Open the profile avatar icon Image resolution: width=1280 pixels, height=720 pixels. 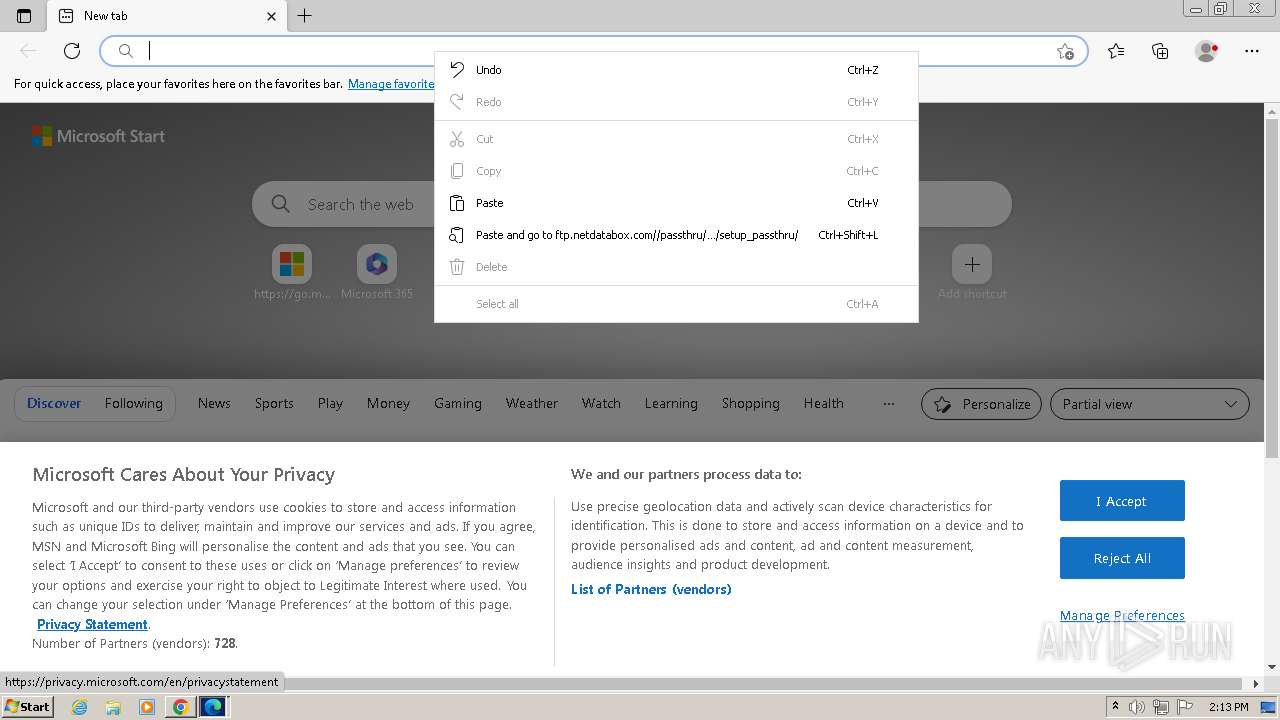[1206, 51]
